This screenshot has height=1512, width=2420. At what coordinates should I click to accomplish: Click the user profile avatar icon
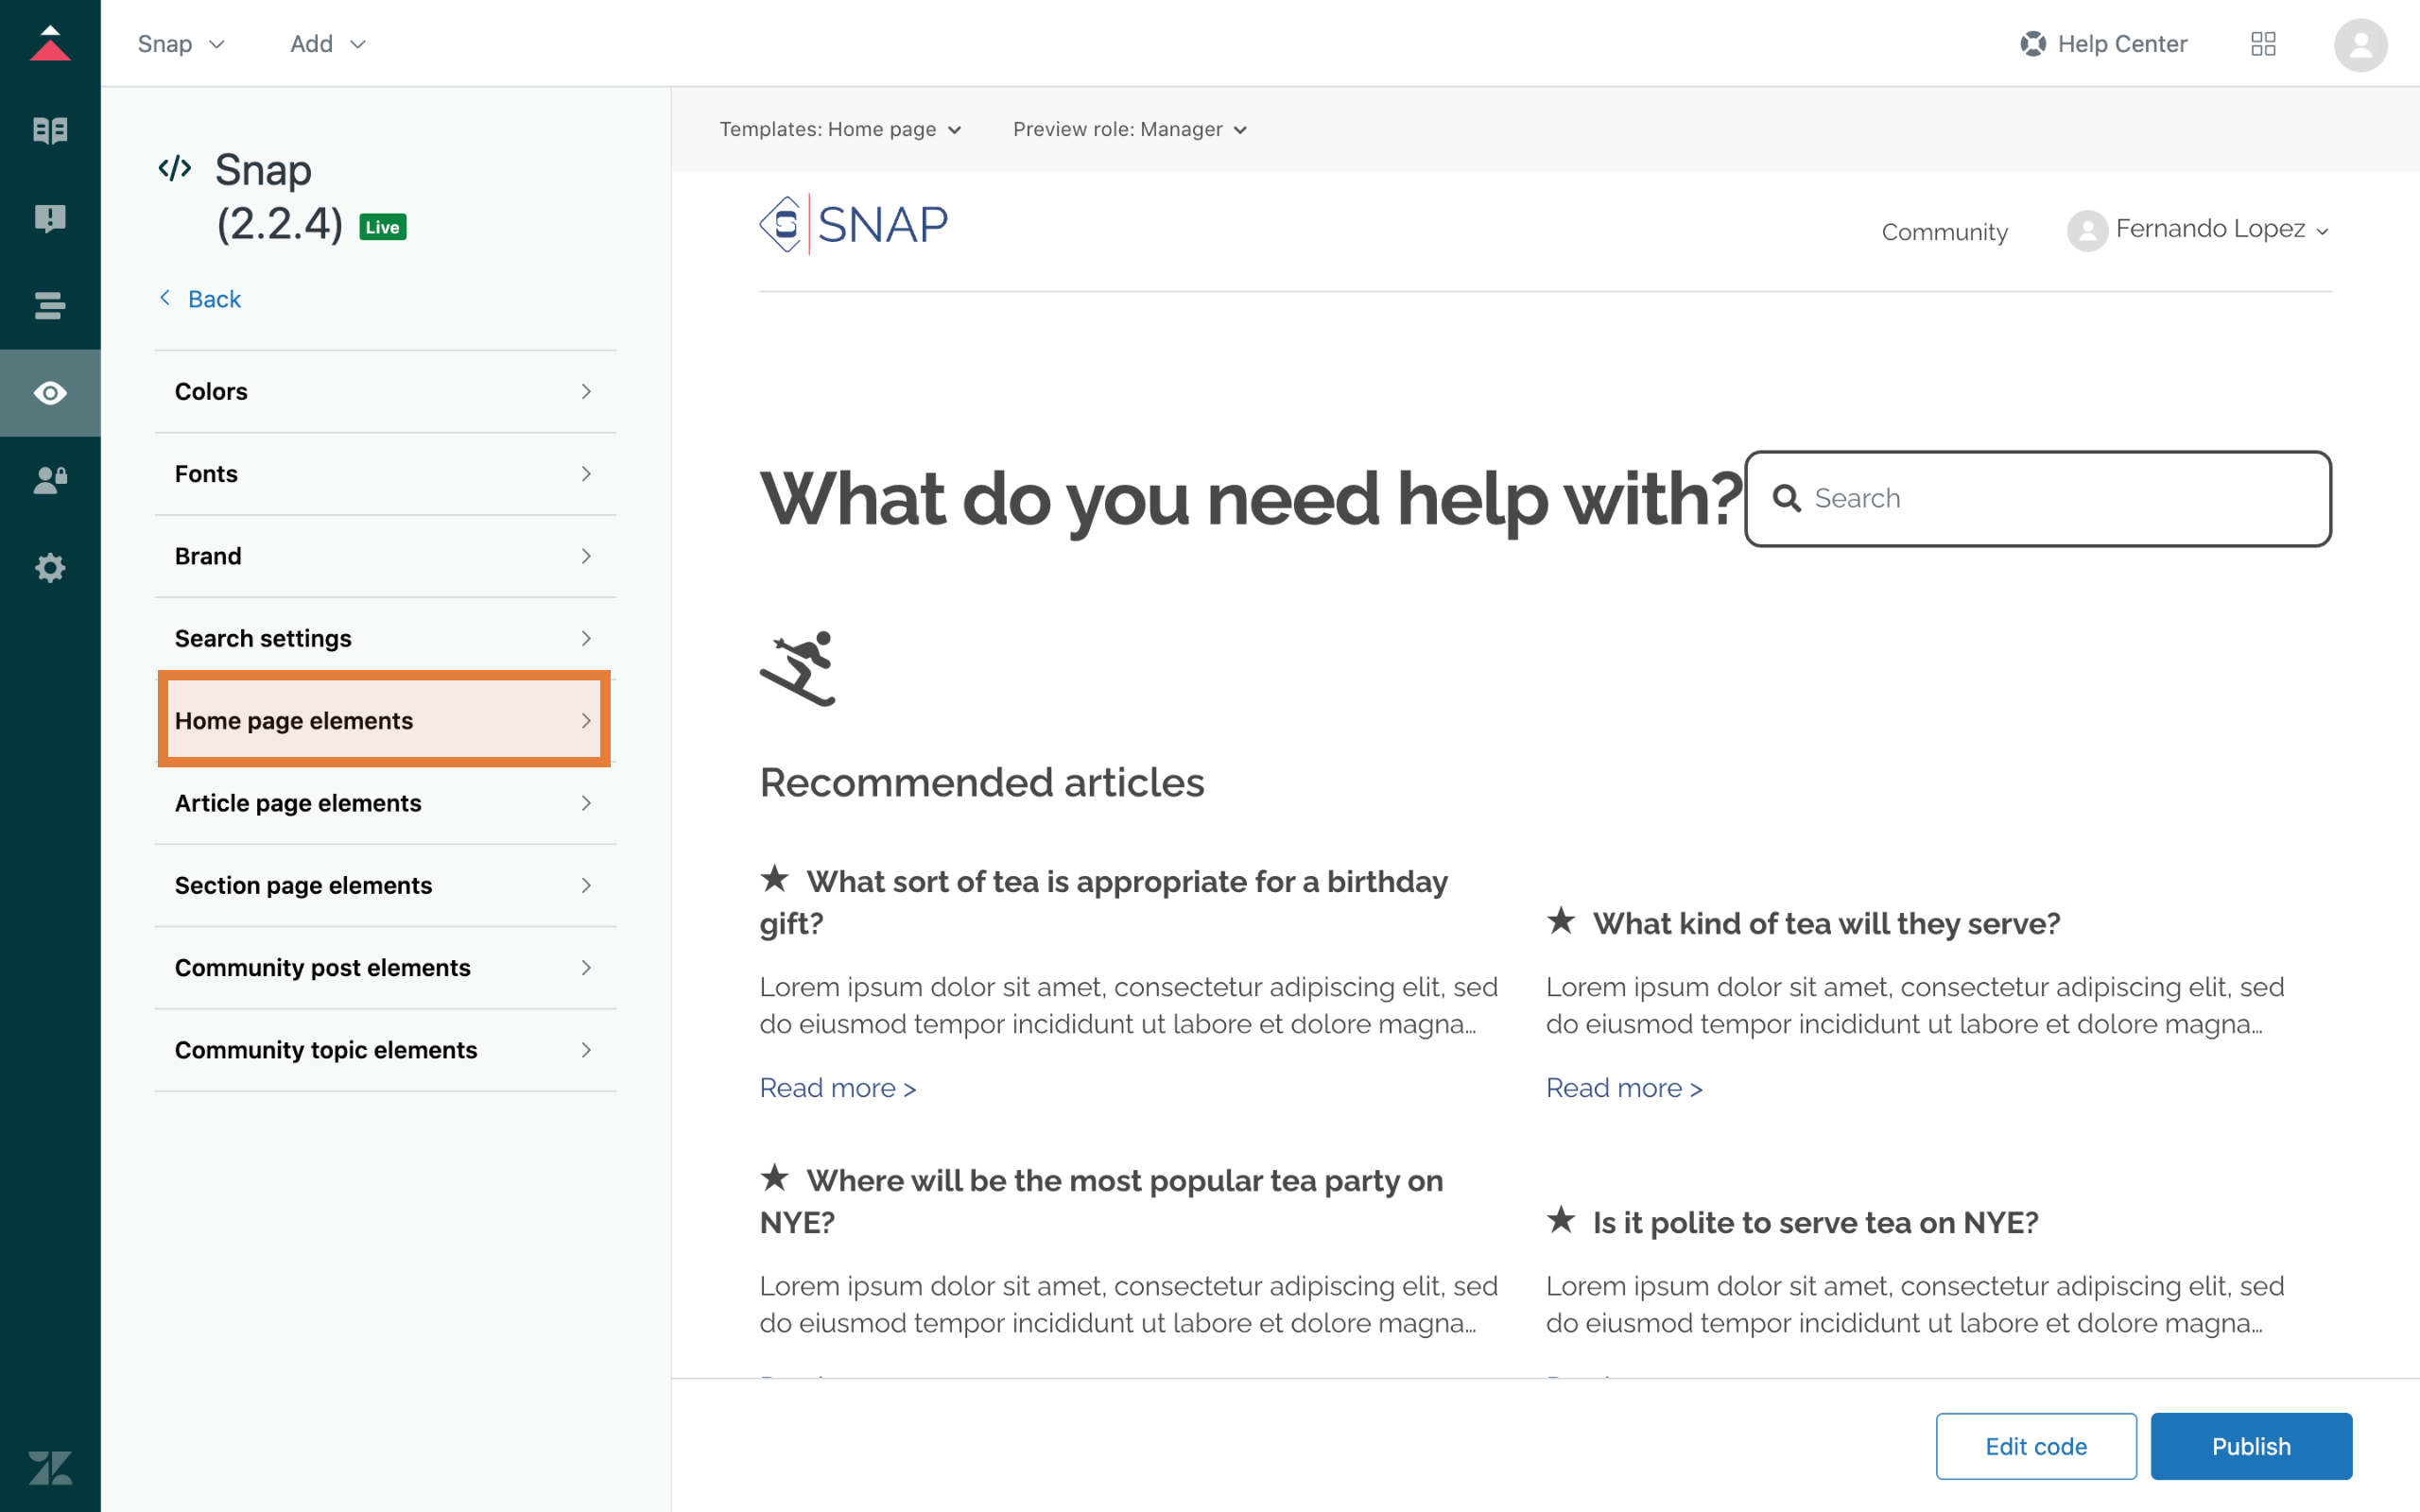[2360, 45]
